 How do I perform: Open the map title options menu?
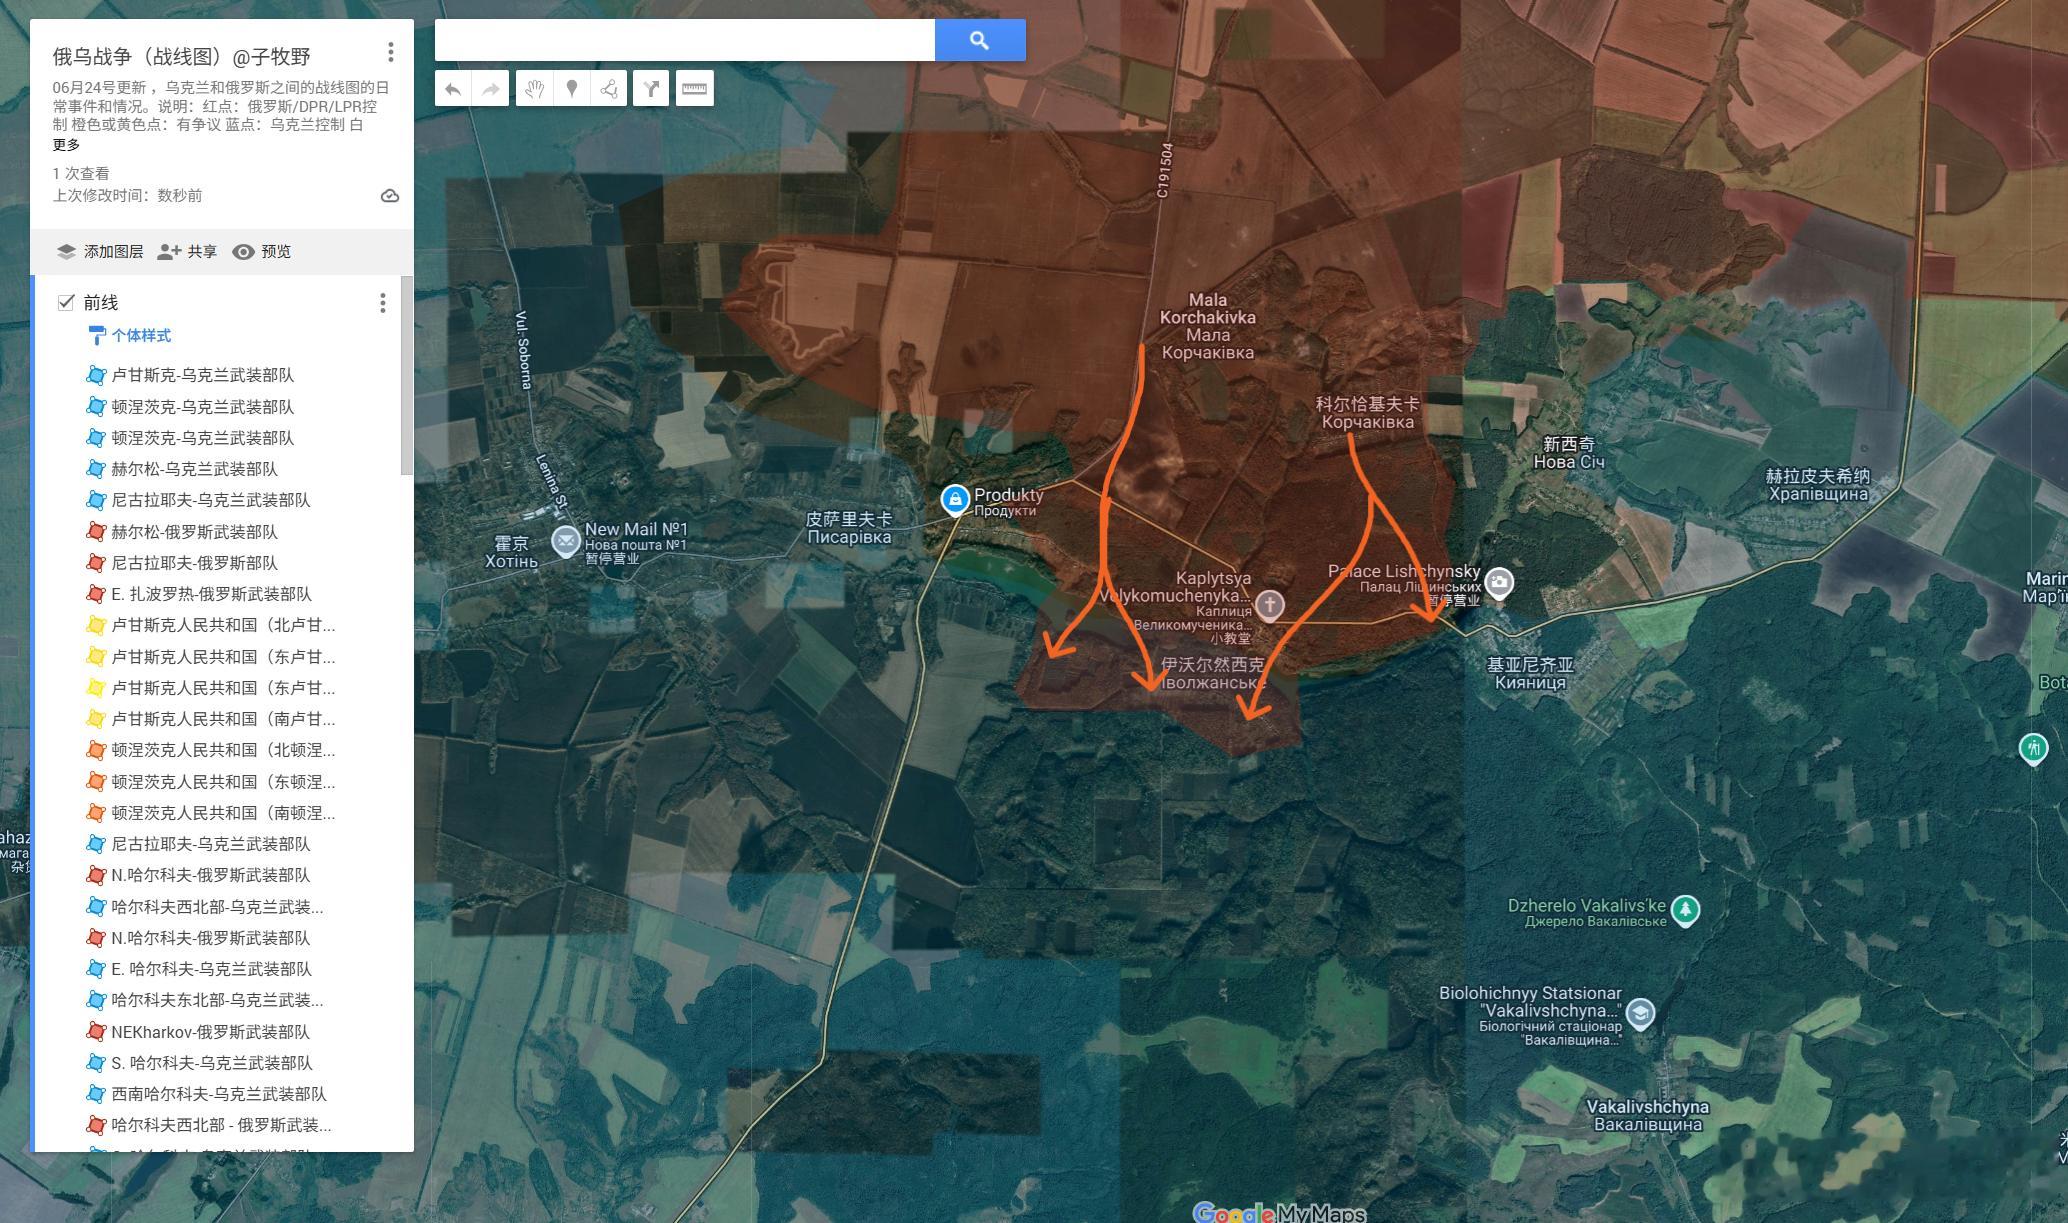[390, 52]
